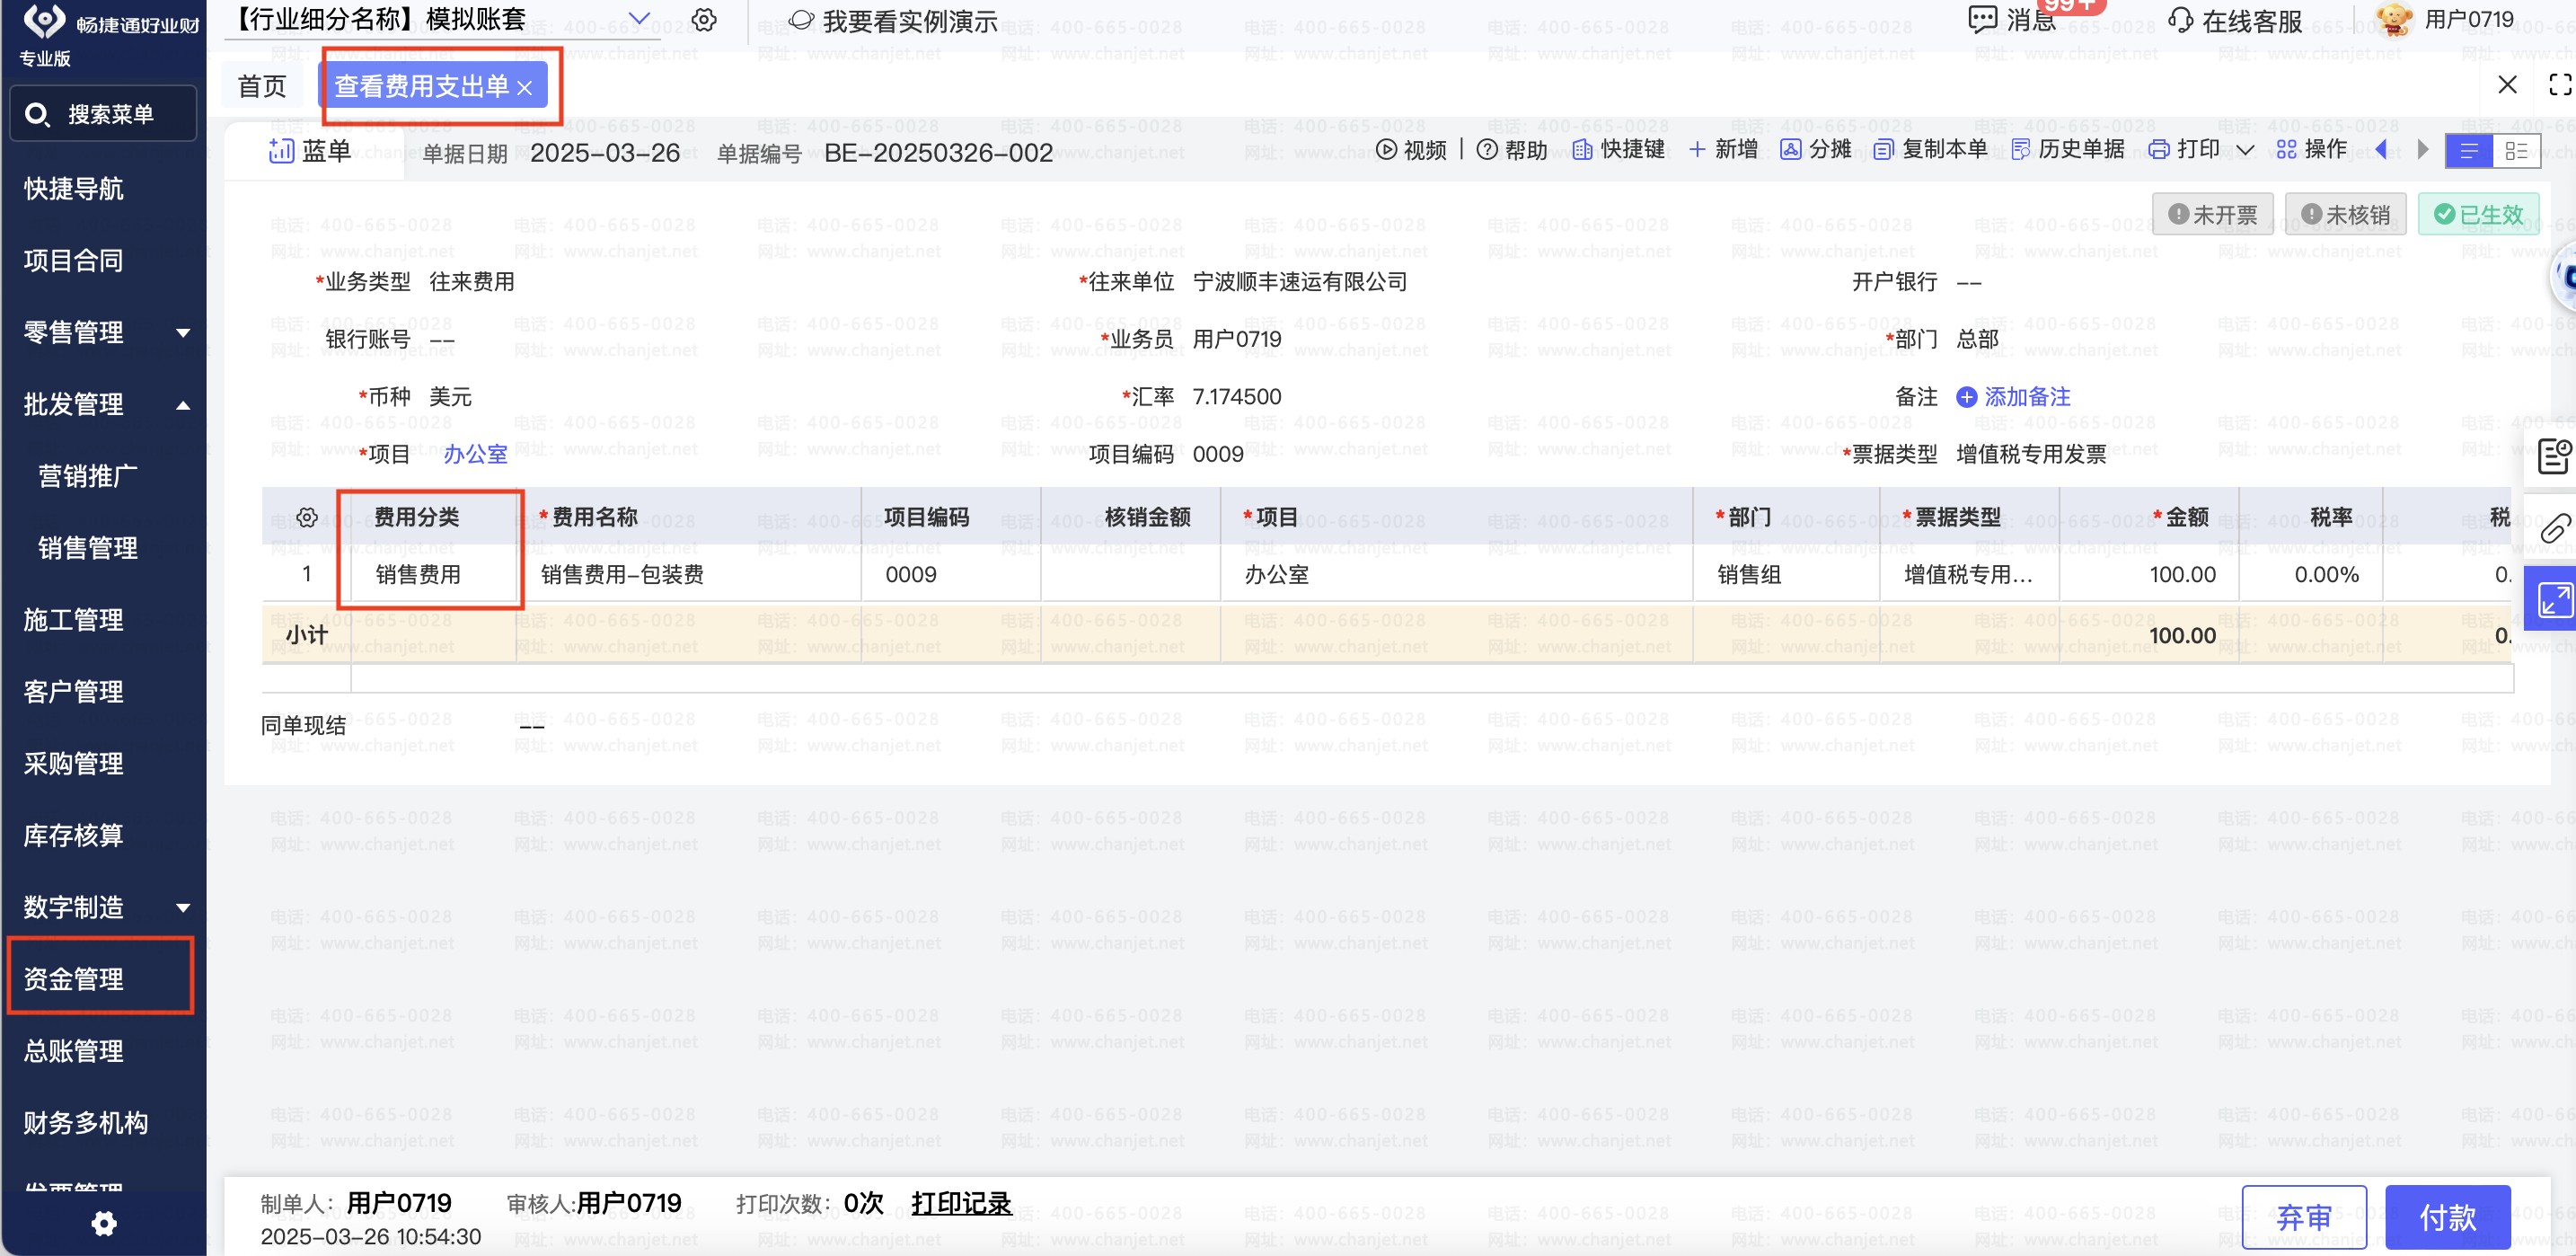Click the expand panel icon on right
Screen dimensions: 2576x1256
[x=2554, y=599]
